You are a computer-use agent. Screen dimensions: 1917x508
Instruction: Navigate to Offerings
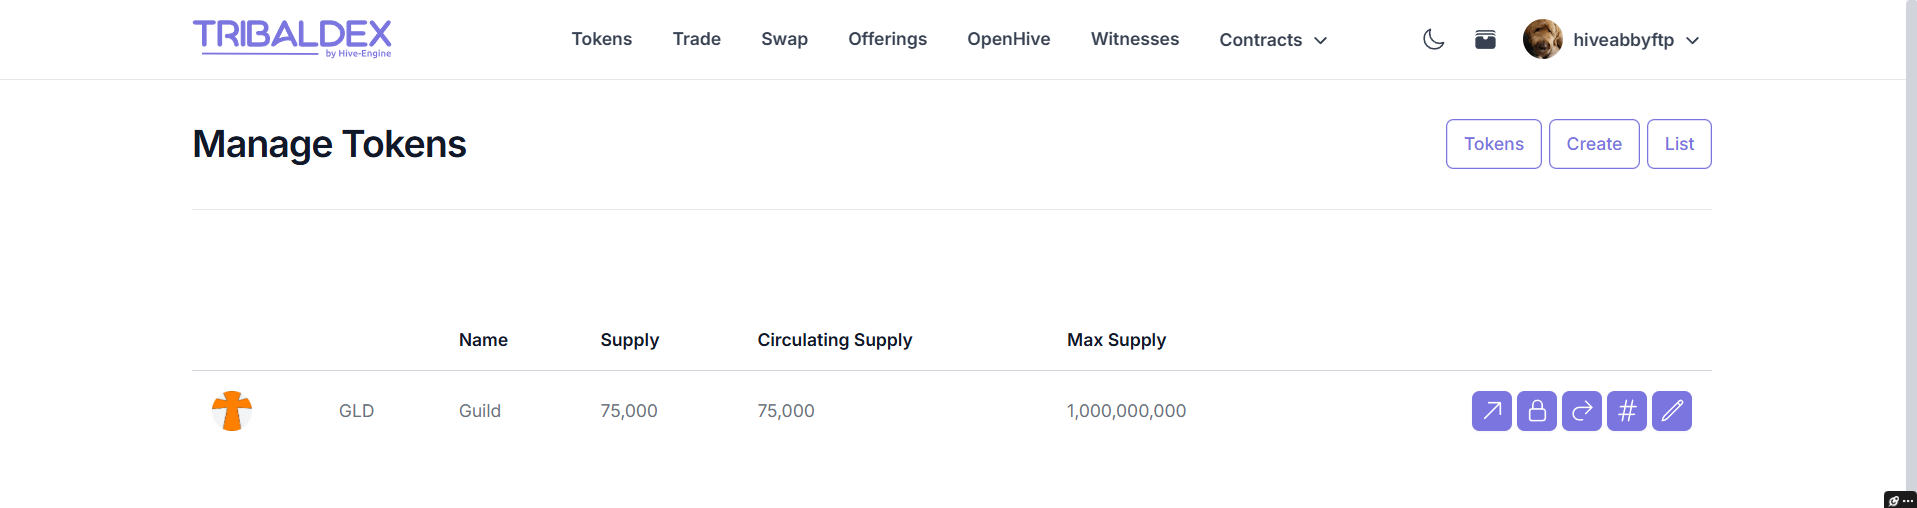(x=887, y=39)
